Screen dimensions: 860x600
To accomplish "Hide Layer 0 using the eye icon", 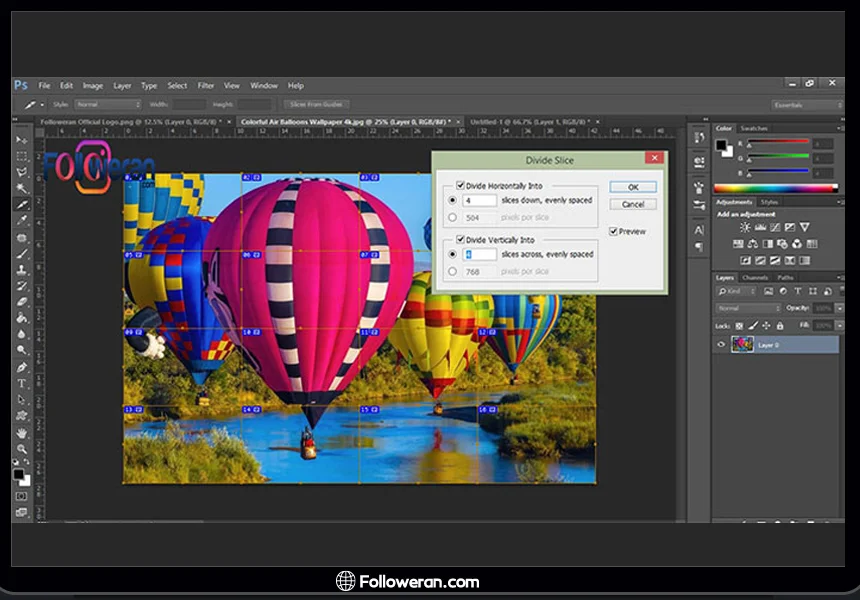I will coord(721,344).
